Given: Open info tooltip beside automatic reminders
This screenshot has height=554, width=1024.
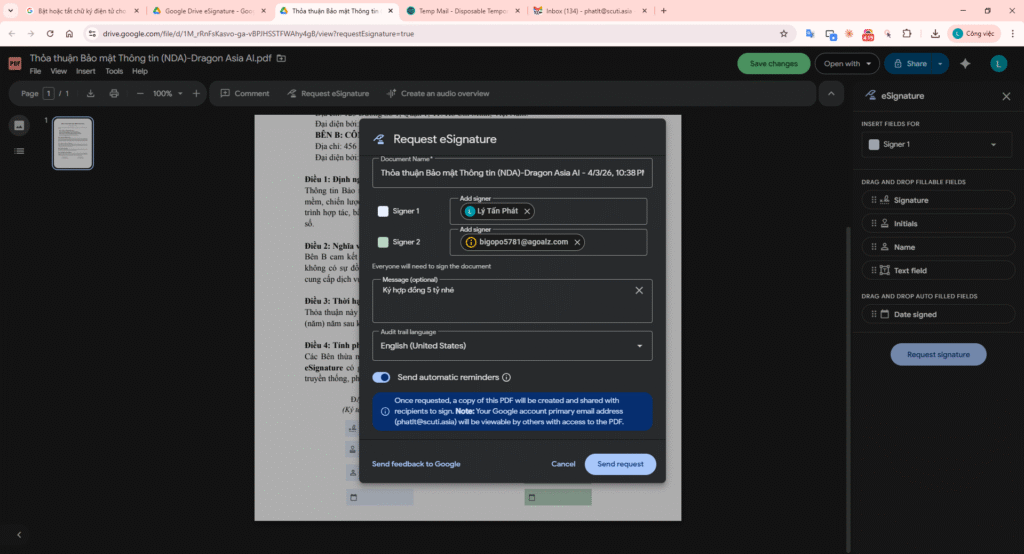Looking at the screenshot, I should pos(507,378).
